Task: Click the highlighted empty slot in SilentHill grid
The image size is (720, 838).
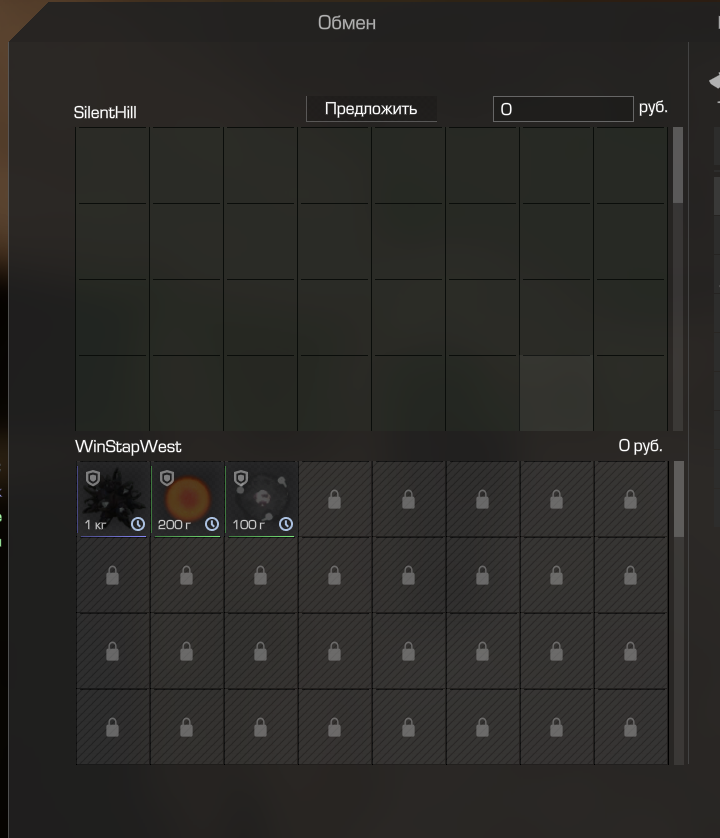Action: (x=556, y=393)
